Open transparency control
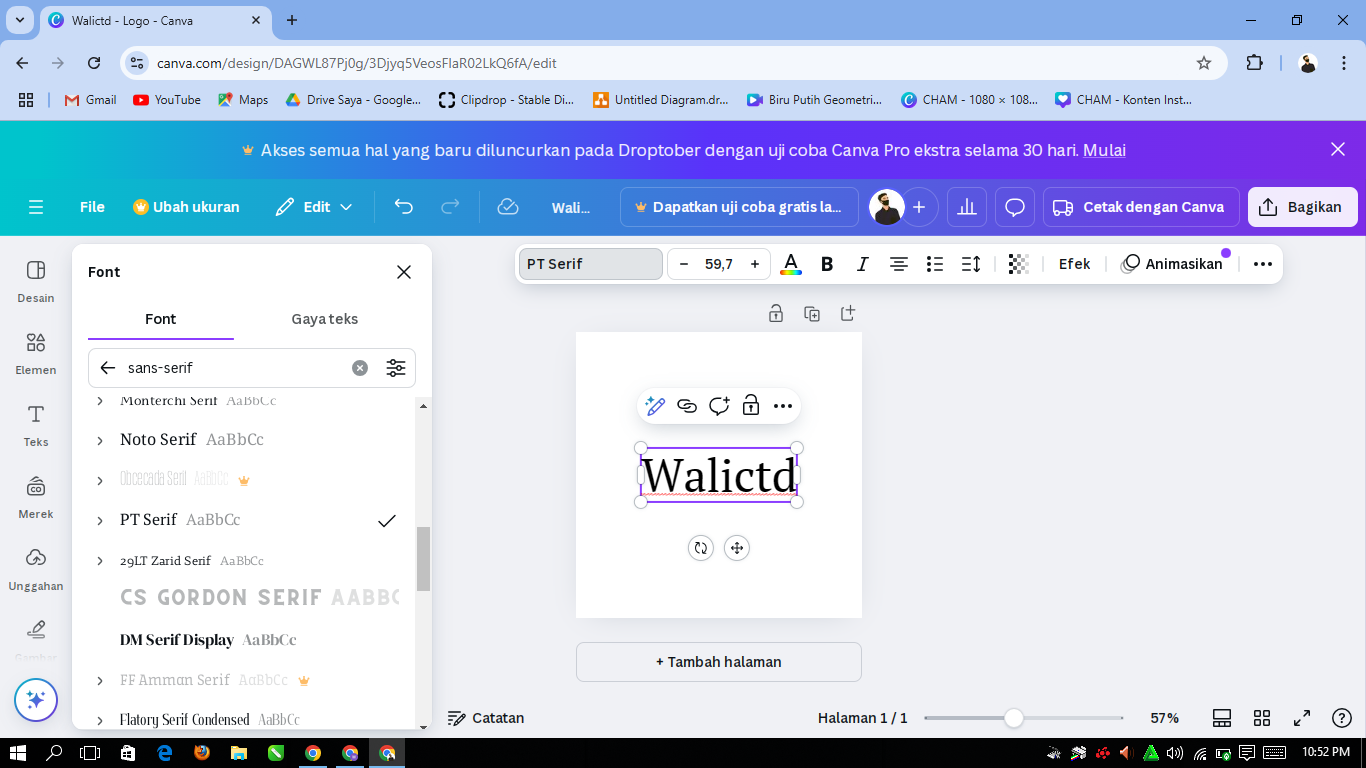This screenshot has height=768, width=1366. click(1018, 264)
